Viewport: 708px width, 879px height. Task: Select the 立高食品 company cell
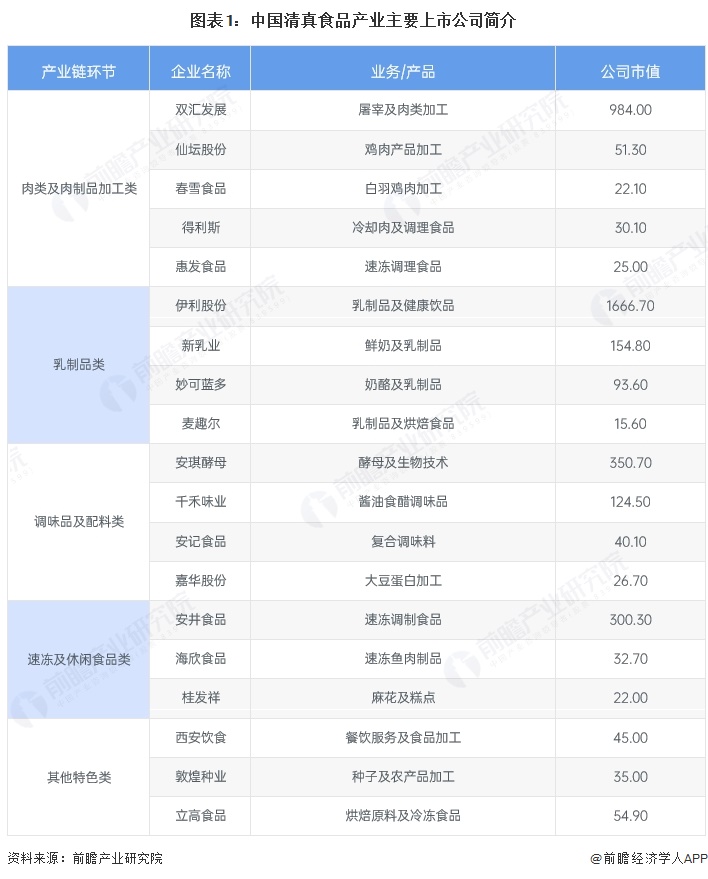200,816
